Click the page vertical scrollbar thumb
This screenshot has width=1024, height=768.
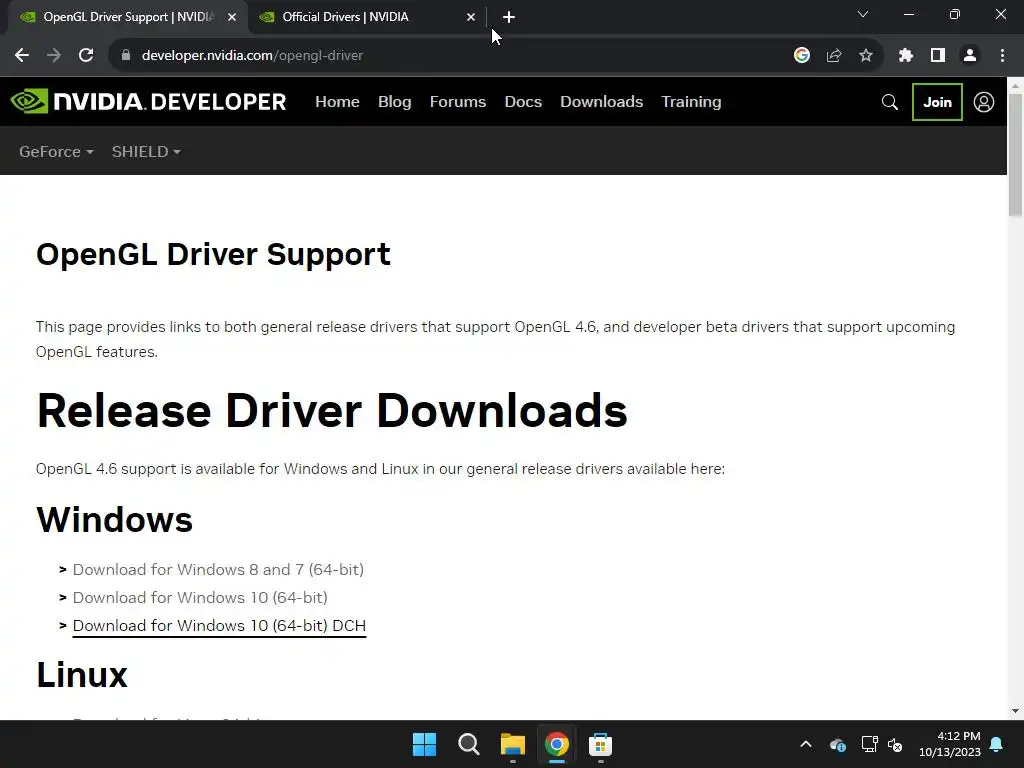(1016, 155)
